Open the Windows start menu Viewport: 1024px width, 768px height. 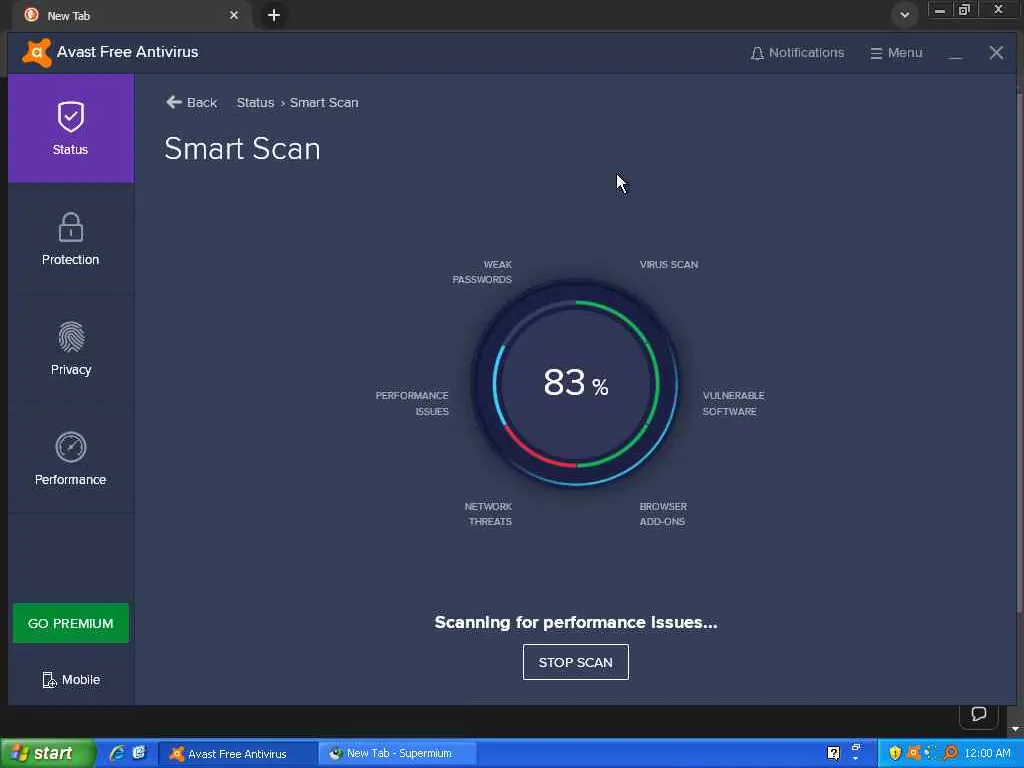pos(47,753)
